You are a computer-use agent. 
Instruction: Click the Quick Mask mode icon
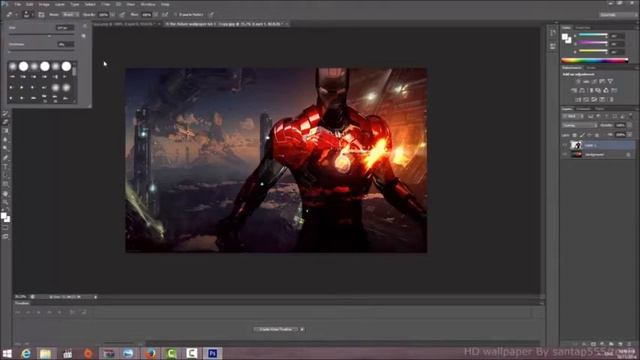tap(5, 227)
